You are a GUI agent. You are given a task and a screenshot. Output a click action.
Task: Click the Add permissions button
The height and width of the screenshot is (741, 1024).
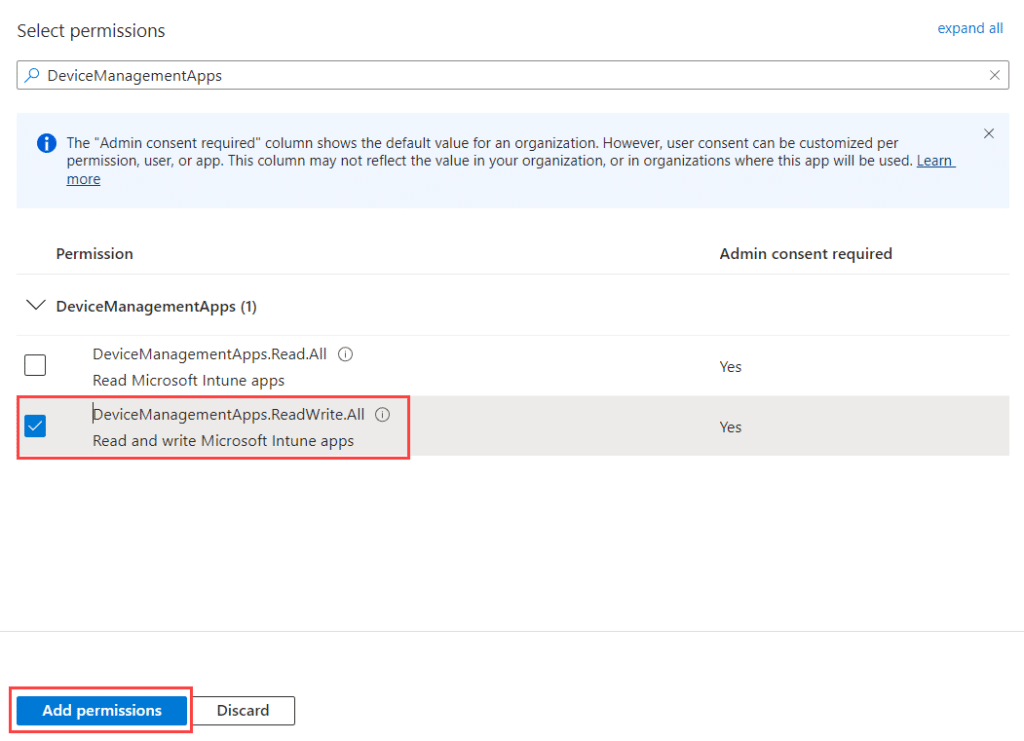tap(102, 710)
